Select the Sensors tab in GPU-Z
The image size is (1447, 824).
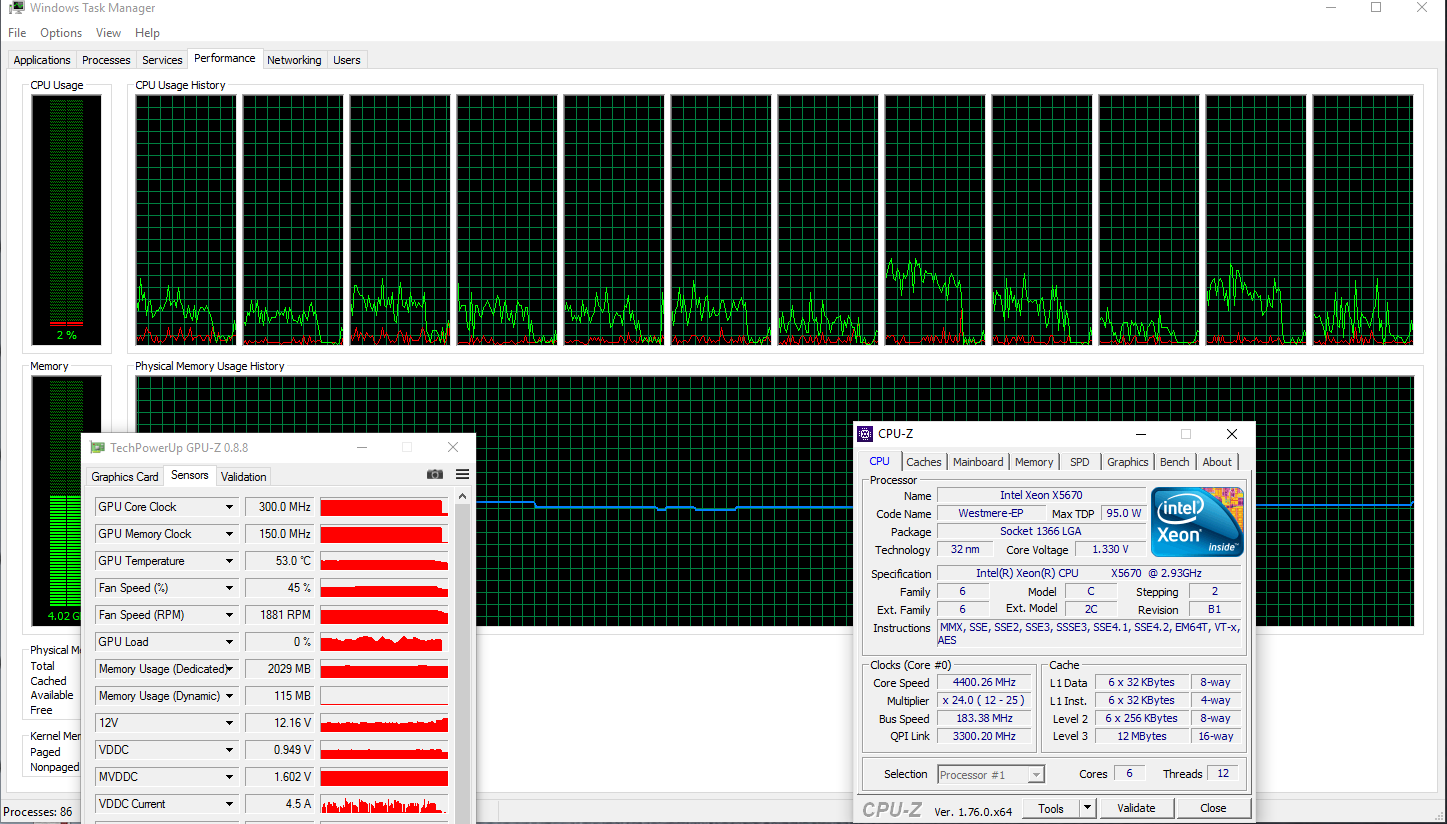point(190,475)
